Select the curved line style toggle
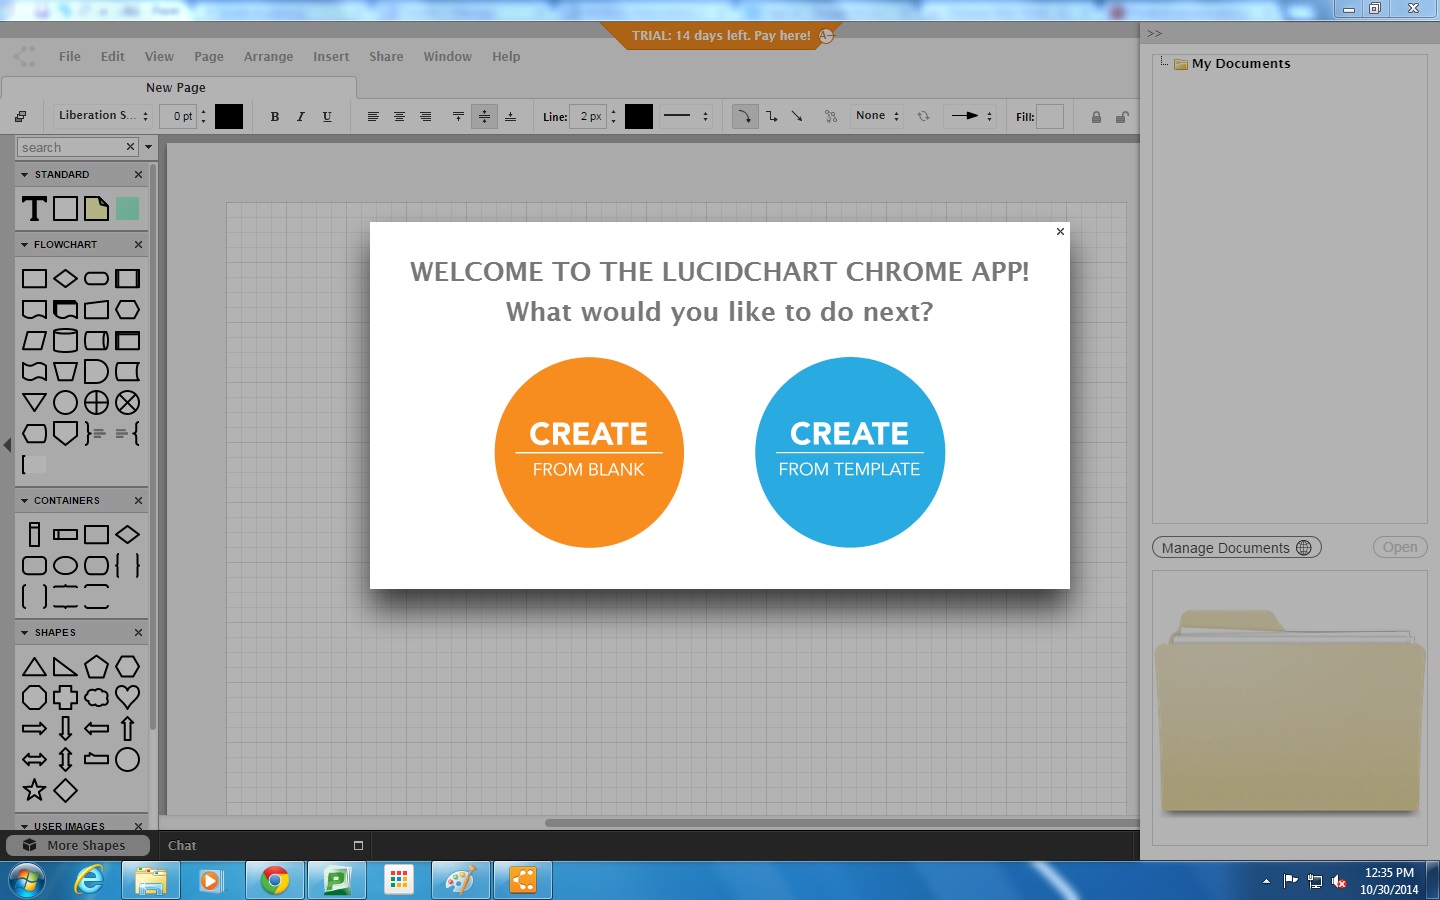This screenshot has width=1440, height=900. (745, 116)
